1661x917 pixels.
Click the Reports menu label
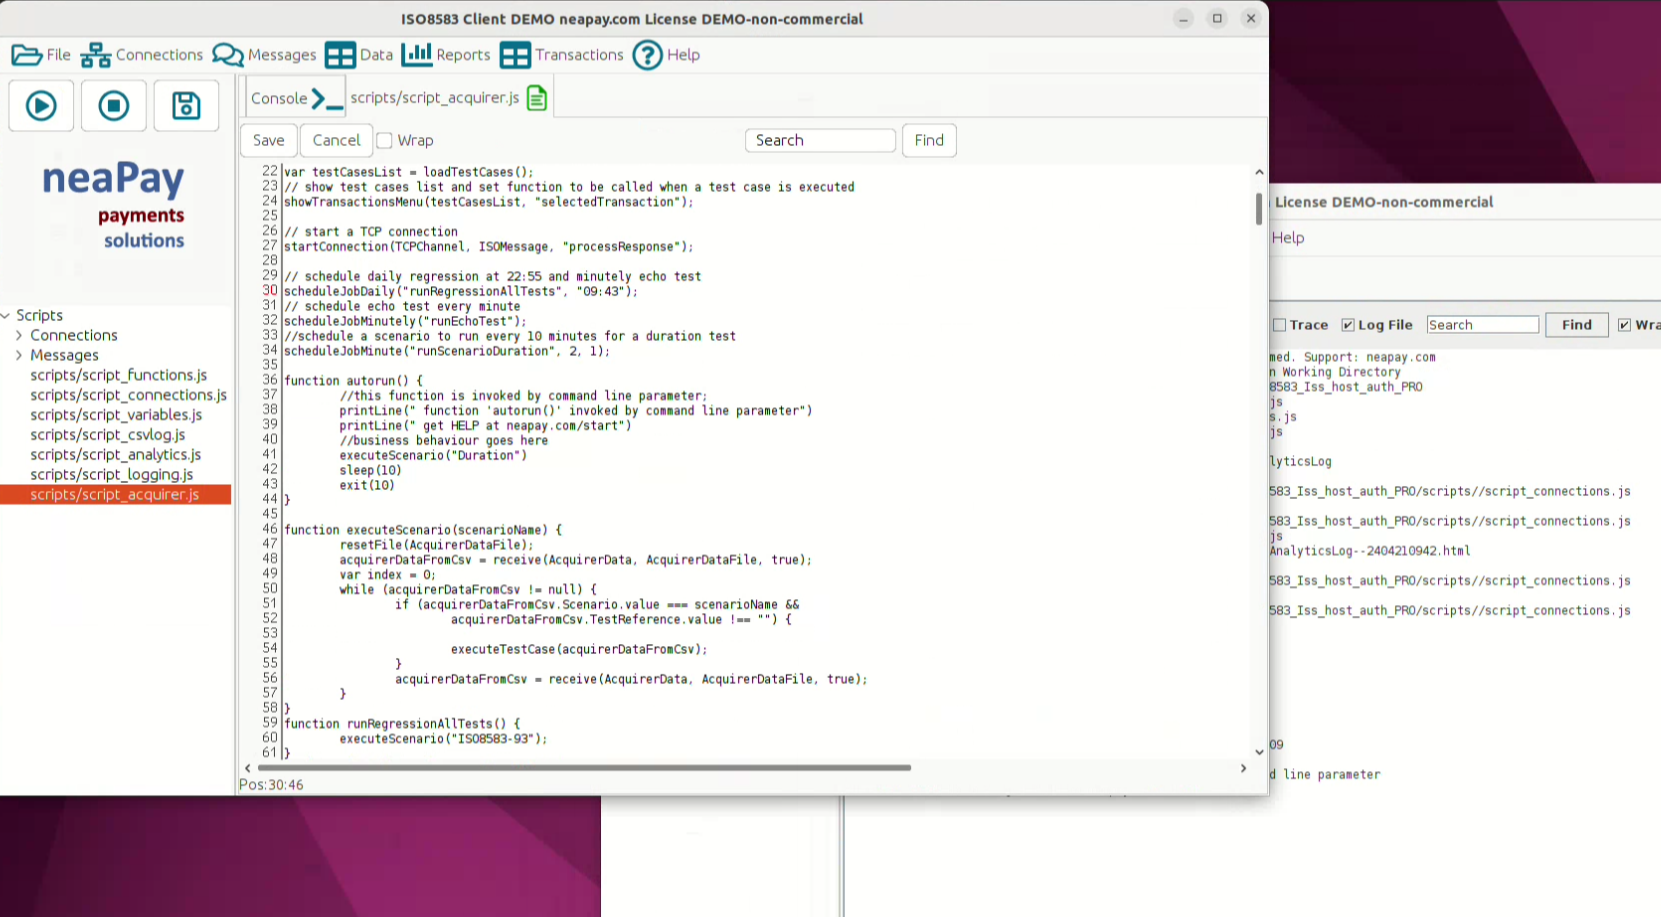coord(463,55)
